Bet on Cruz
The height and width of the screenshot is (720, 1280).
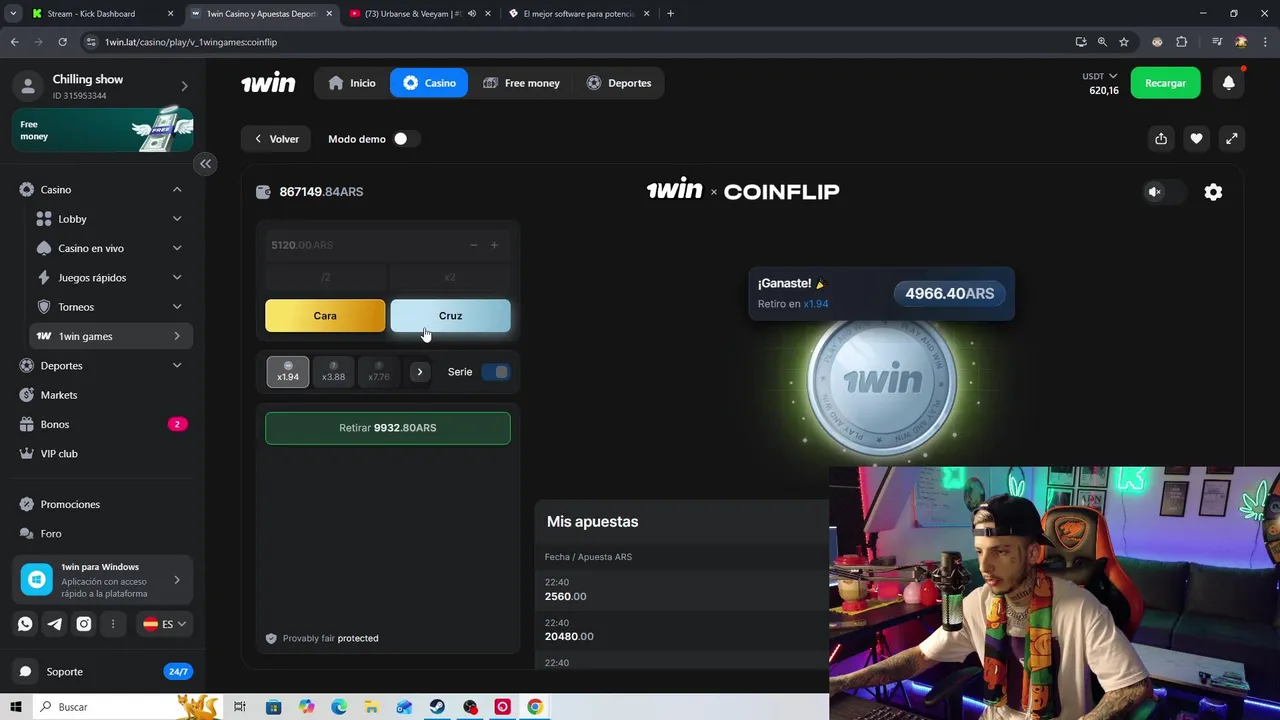(x=450, y=316)
